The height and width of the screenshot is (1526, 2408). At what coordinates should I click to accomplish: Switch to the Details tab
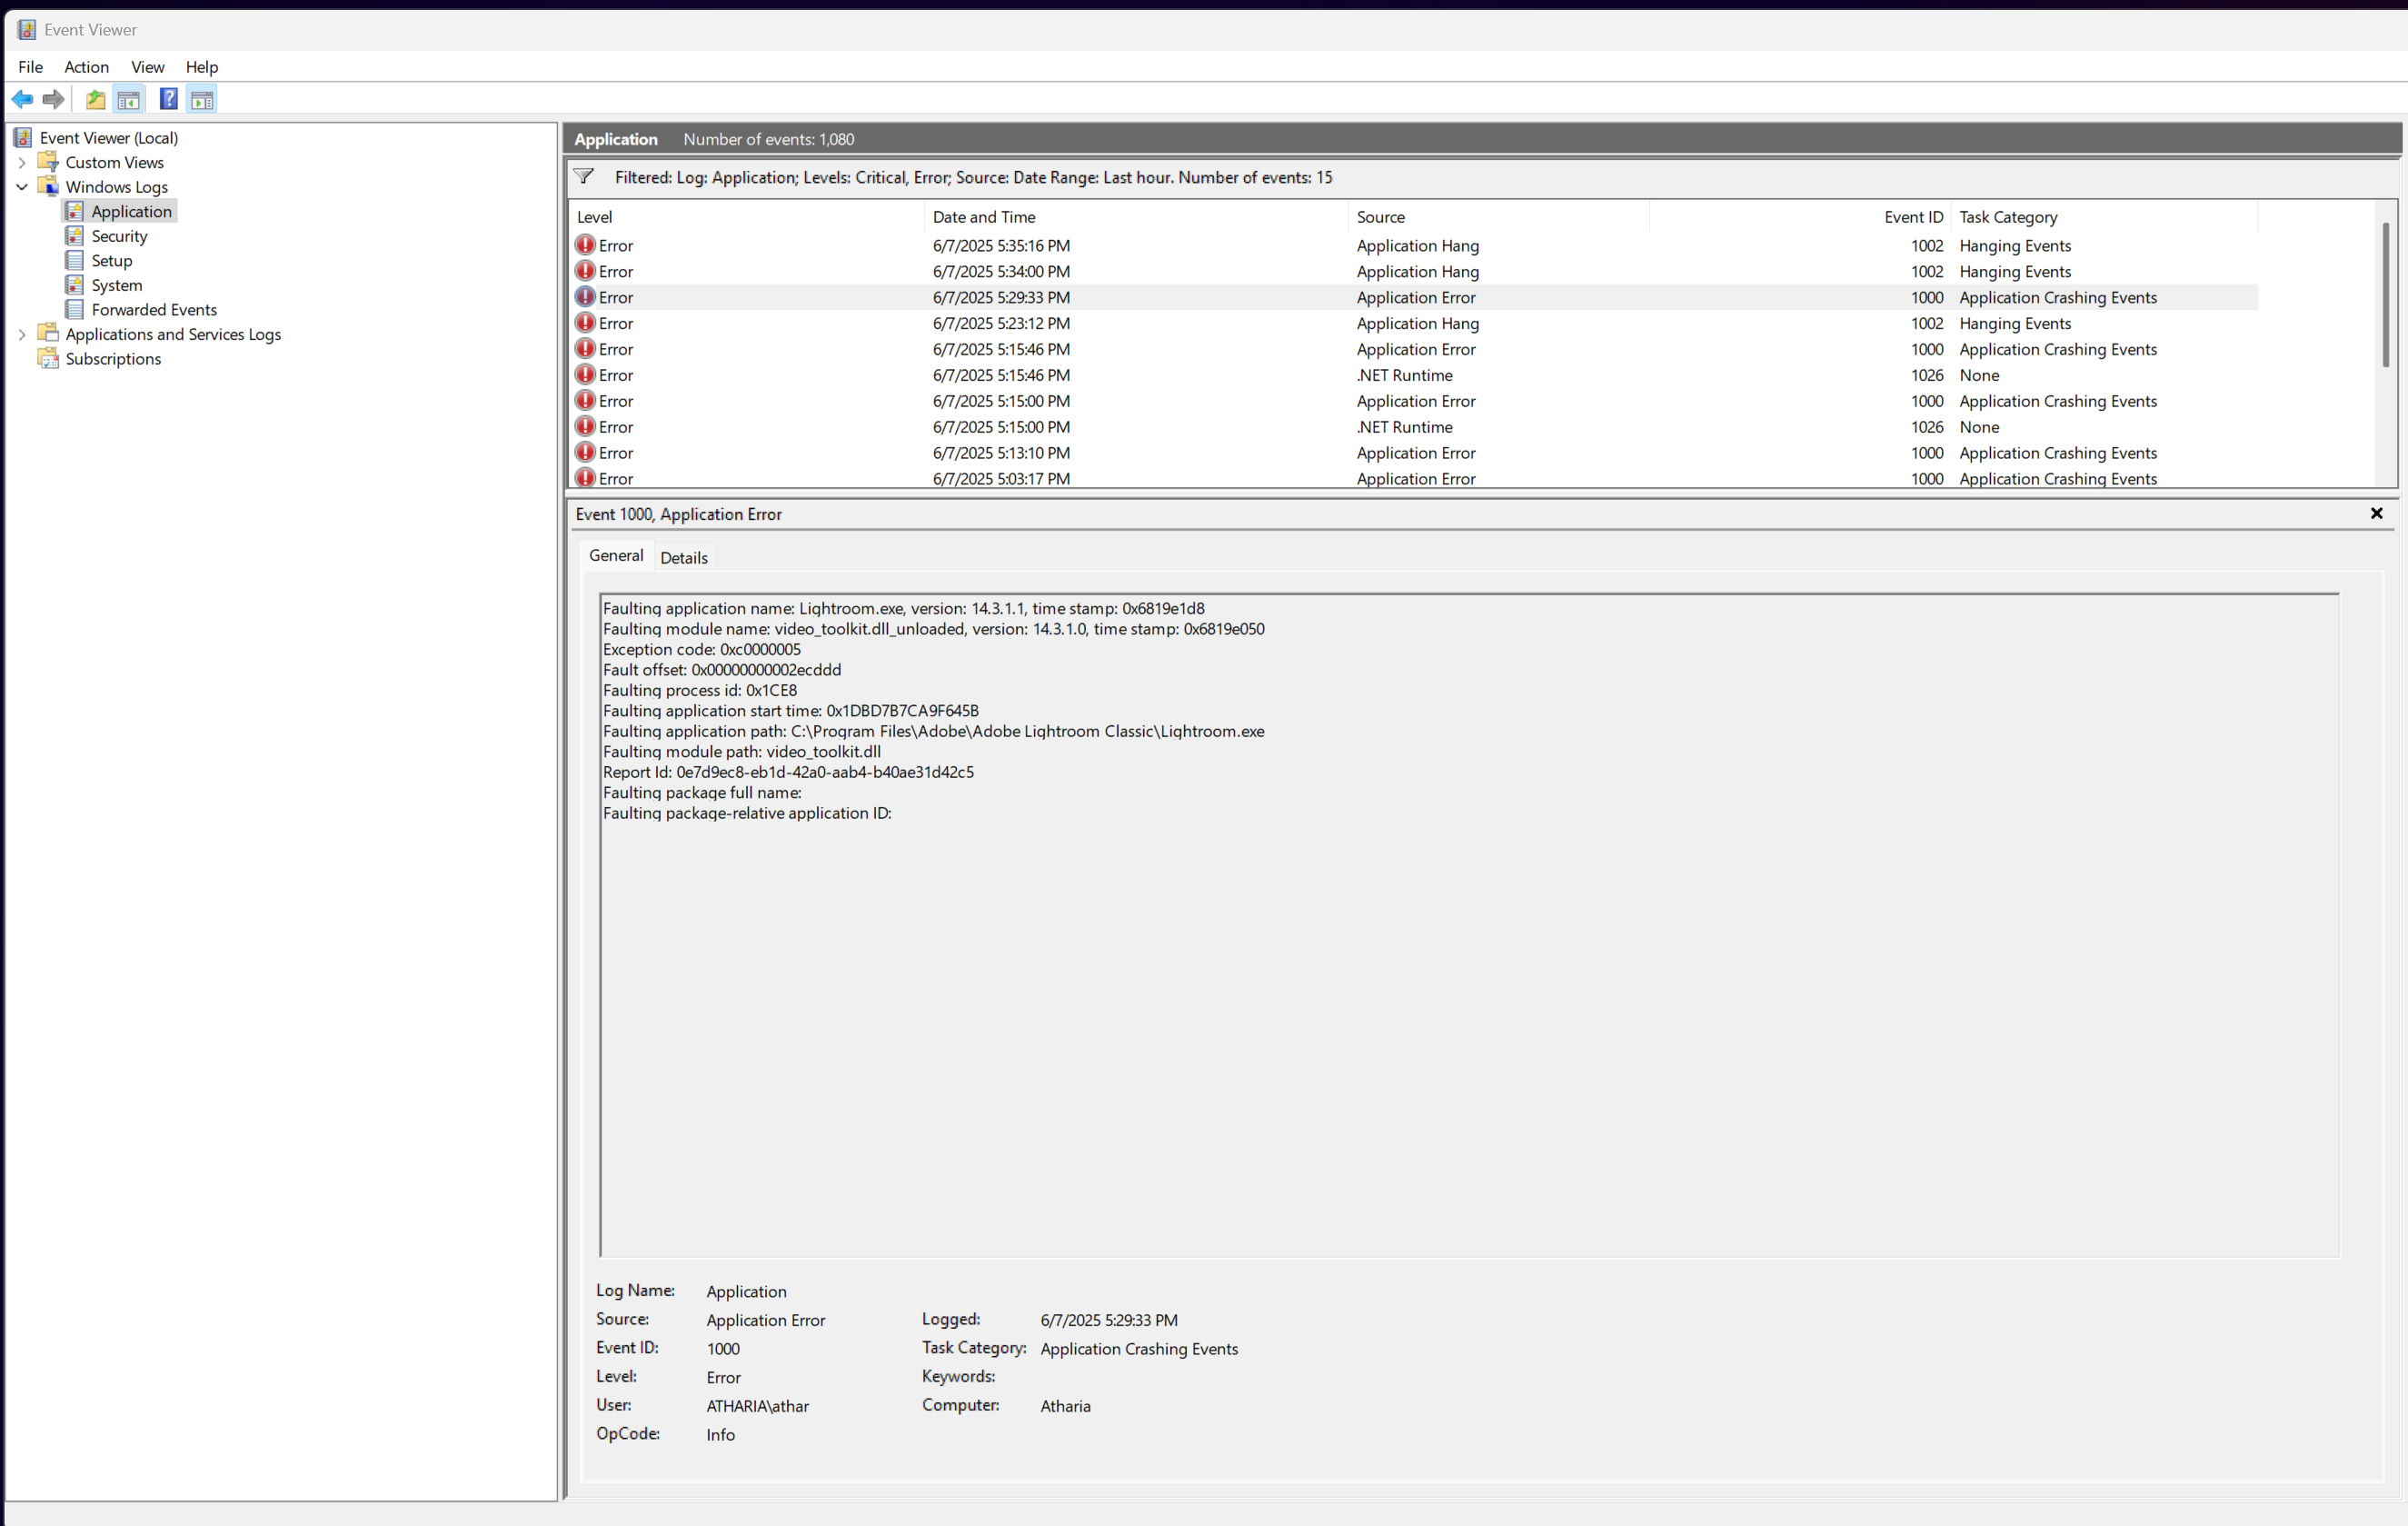coord(684,558)
